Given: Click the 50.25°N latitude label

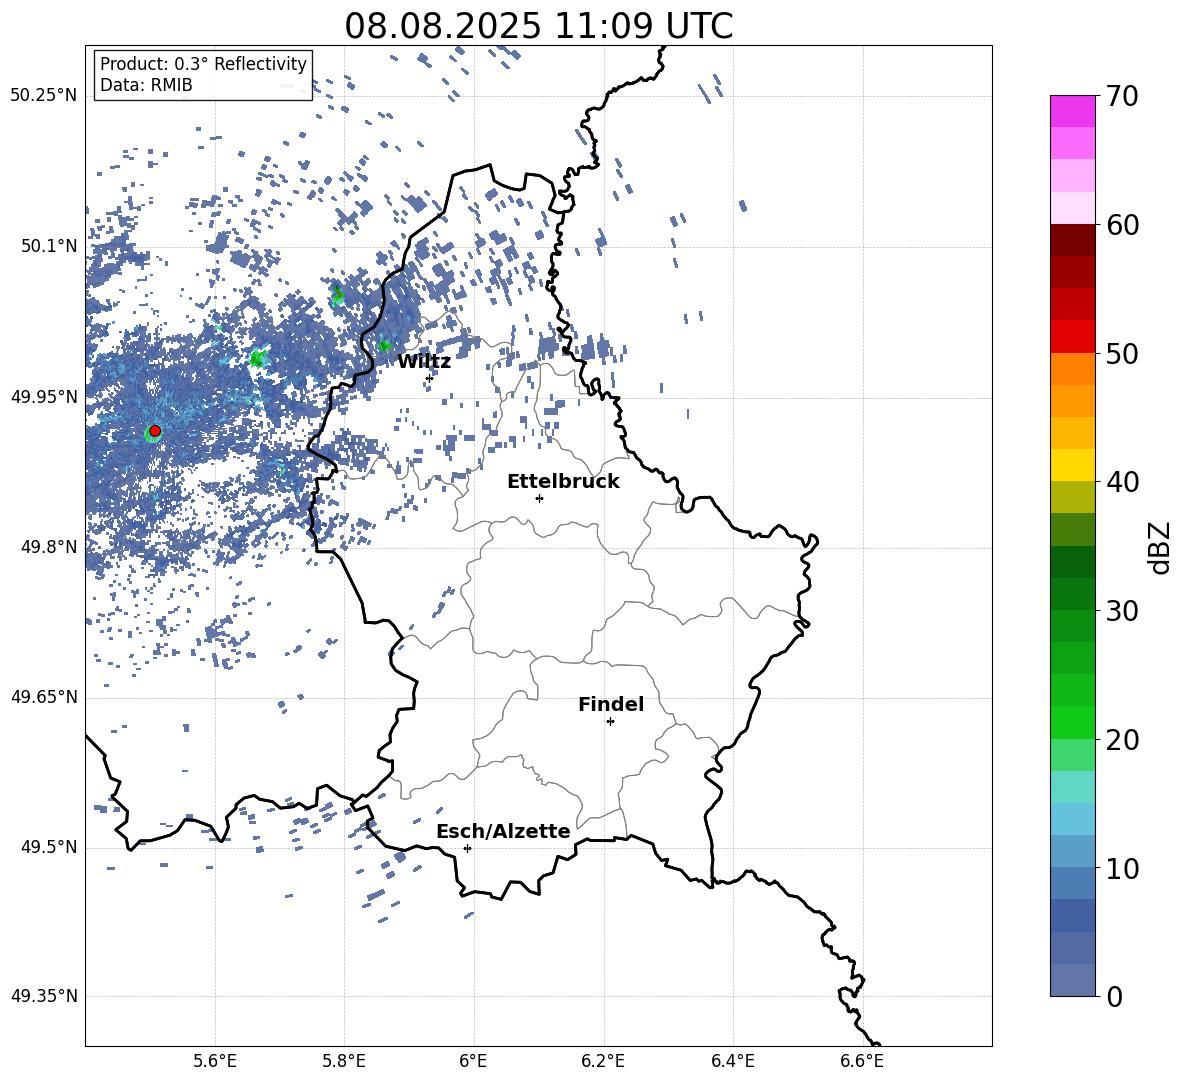Looking at the screenshot, I should [44, 96].
